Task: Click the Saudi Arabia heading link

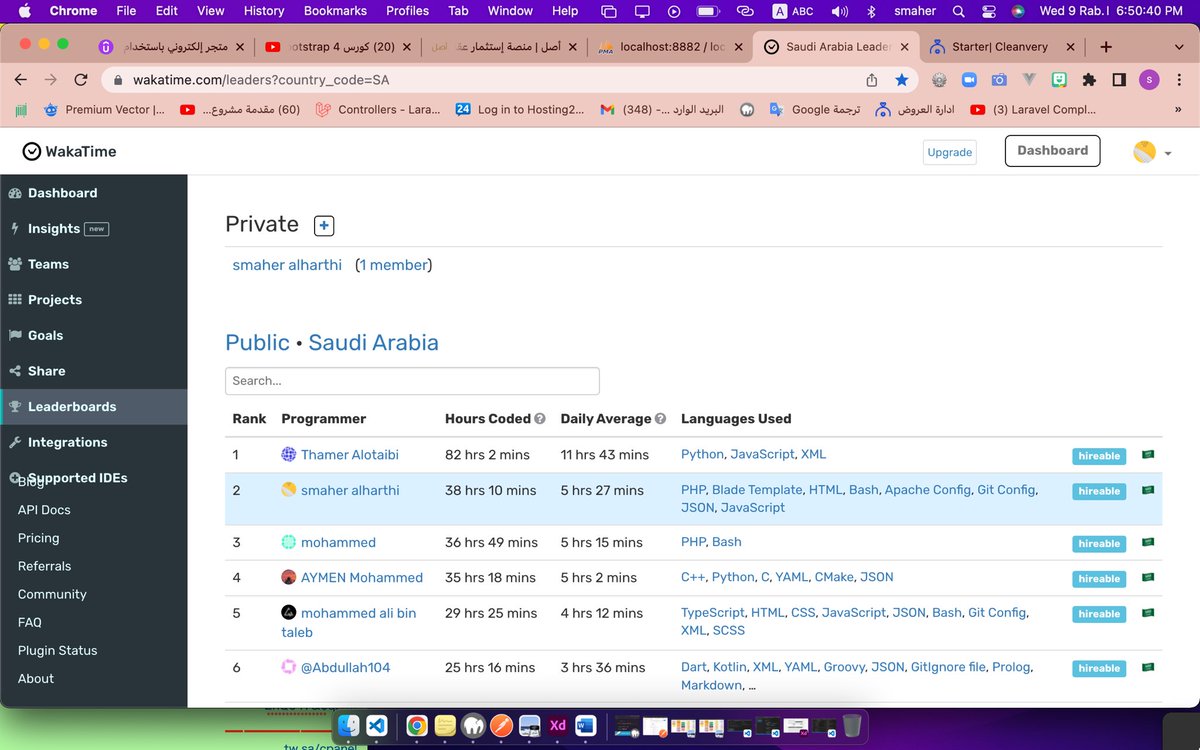Action: click(374, 342)
